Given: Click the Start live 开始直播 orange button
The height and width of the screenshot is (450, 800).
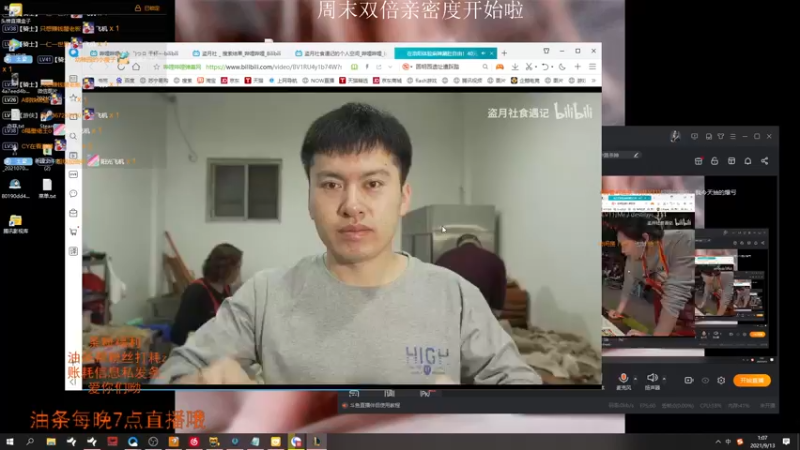Looking at the screenshot, I should click(752, 380).
